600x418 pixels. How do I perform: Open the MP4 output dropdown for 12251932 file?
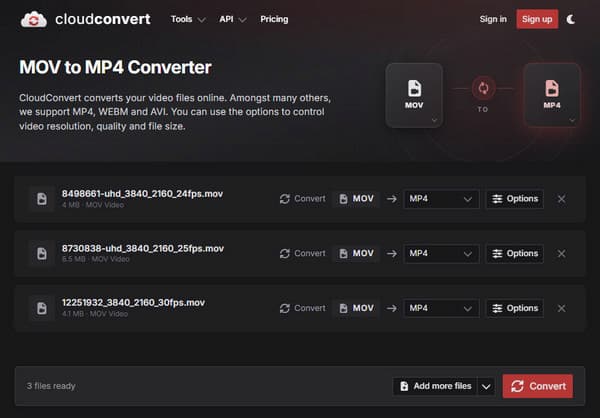[x=441, y=308]
